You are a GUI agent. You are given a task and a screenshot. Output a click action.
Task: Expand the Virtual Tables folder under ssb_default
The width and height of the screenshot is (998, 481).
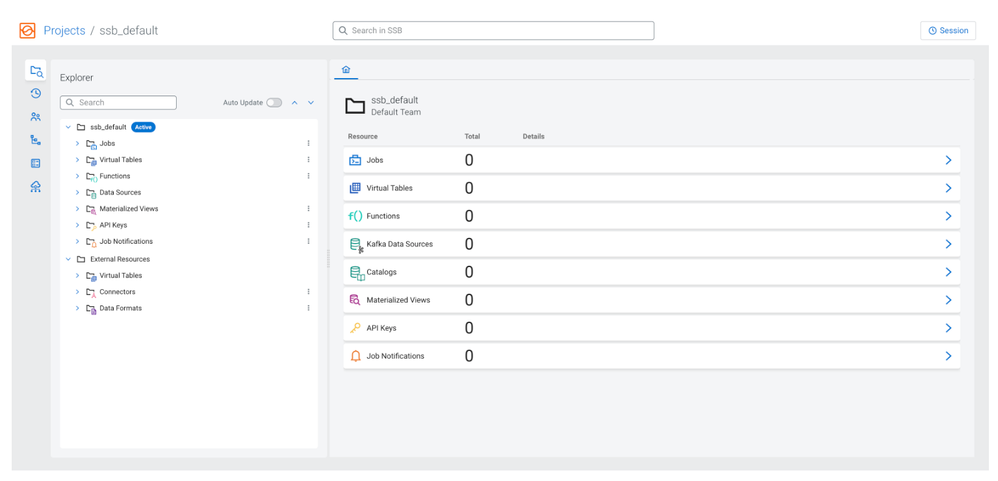click(x=77, y=160)
